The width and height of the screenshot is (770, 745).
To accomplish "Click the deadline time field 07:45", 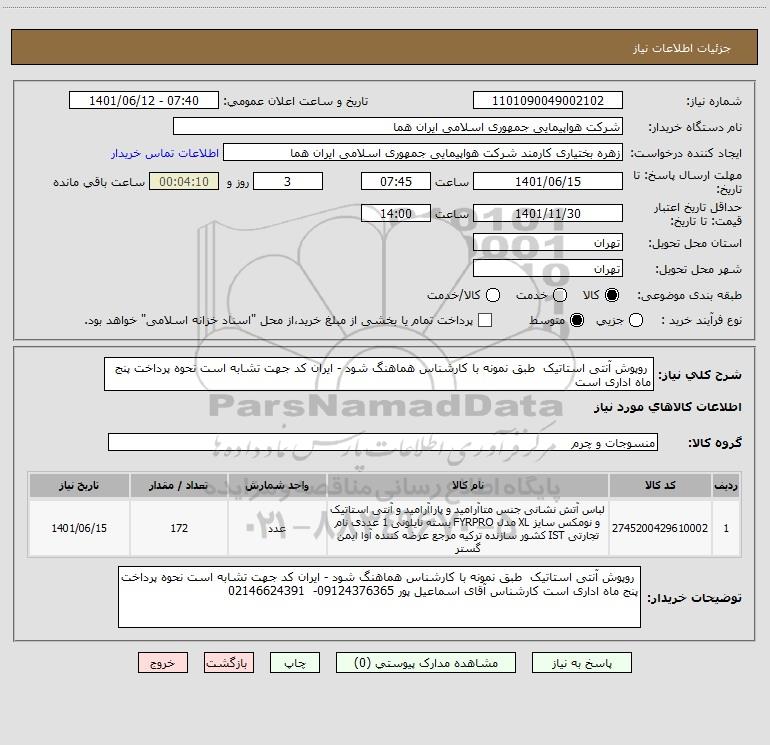I will click(x=396, y=181).
